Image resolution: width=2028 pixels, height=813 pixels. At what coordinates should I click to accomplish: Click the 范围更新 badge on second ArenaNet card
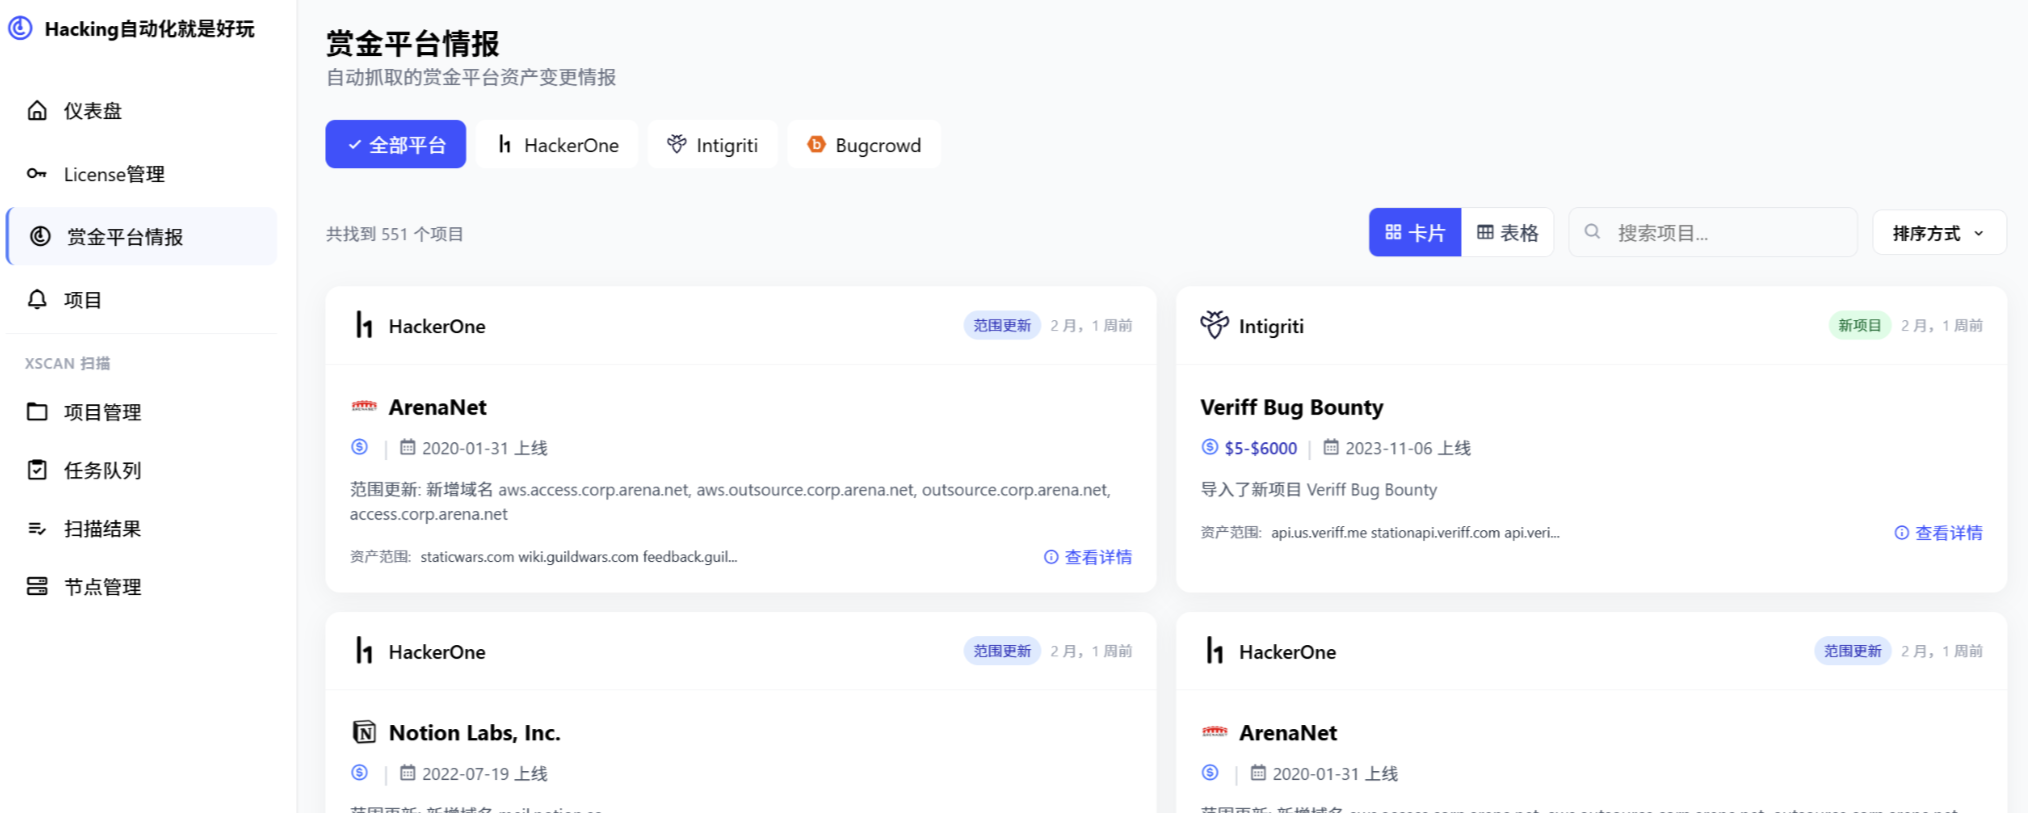pyautogui.click(x=1853, y=651)
